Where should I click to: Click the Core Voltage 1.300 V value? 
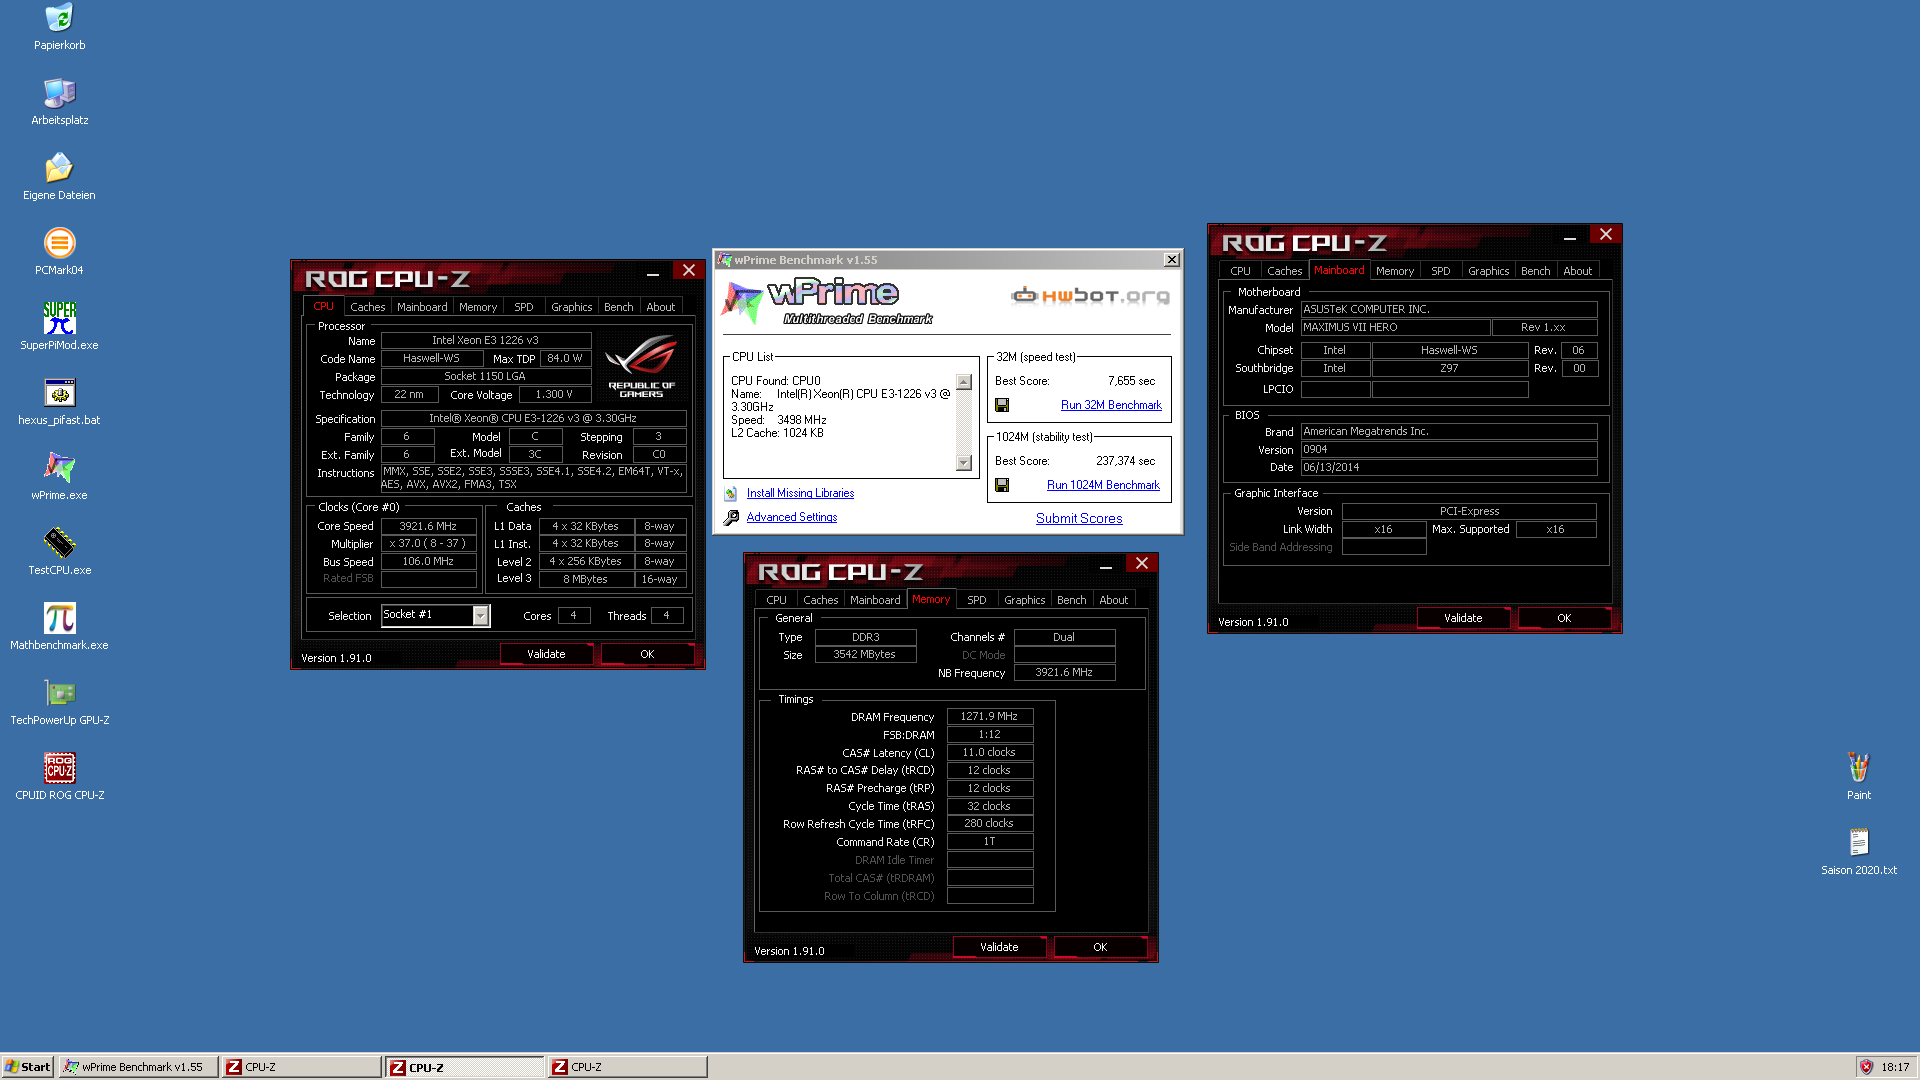coord(554,395)
